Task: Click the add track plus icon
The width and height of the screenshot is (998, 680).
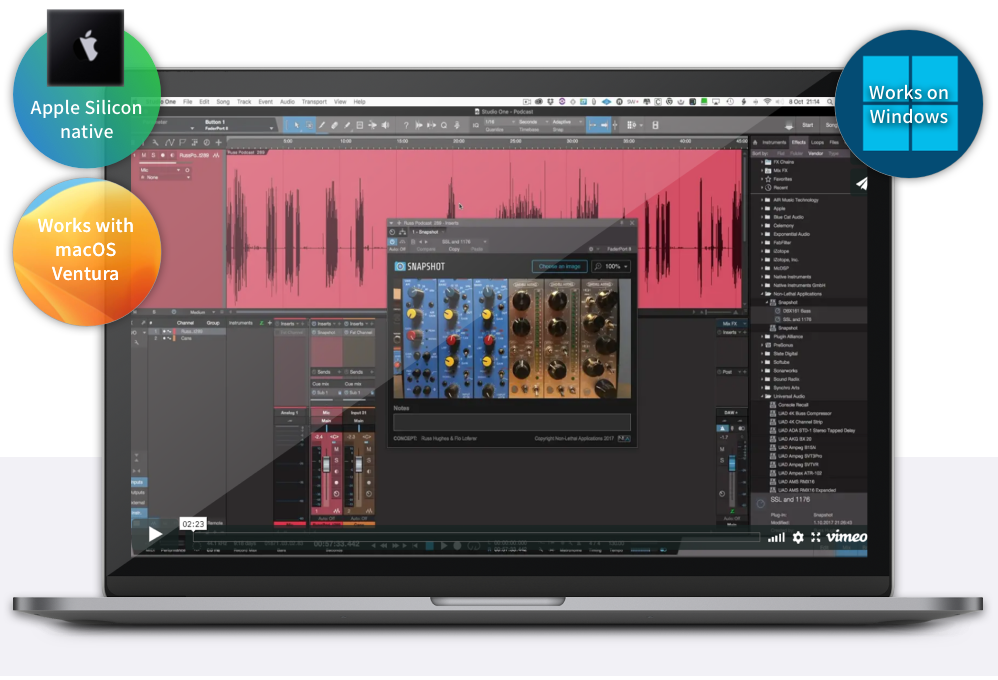Action: (x=218, y=143)
